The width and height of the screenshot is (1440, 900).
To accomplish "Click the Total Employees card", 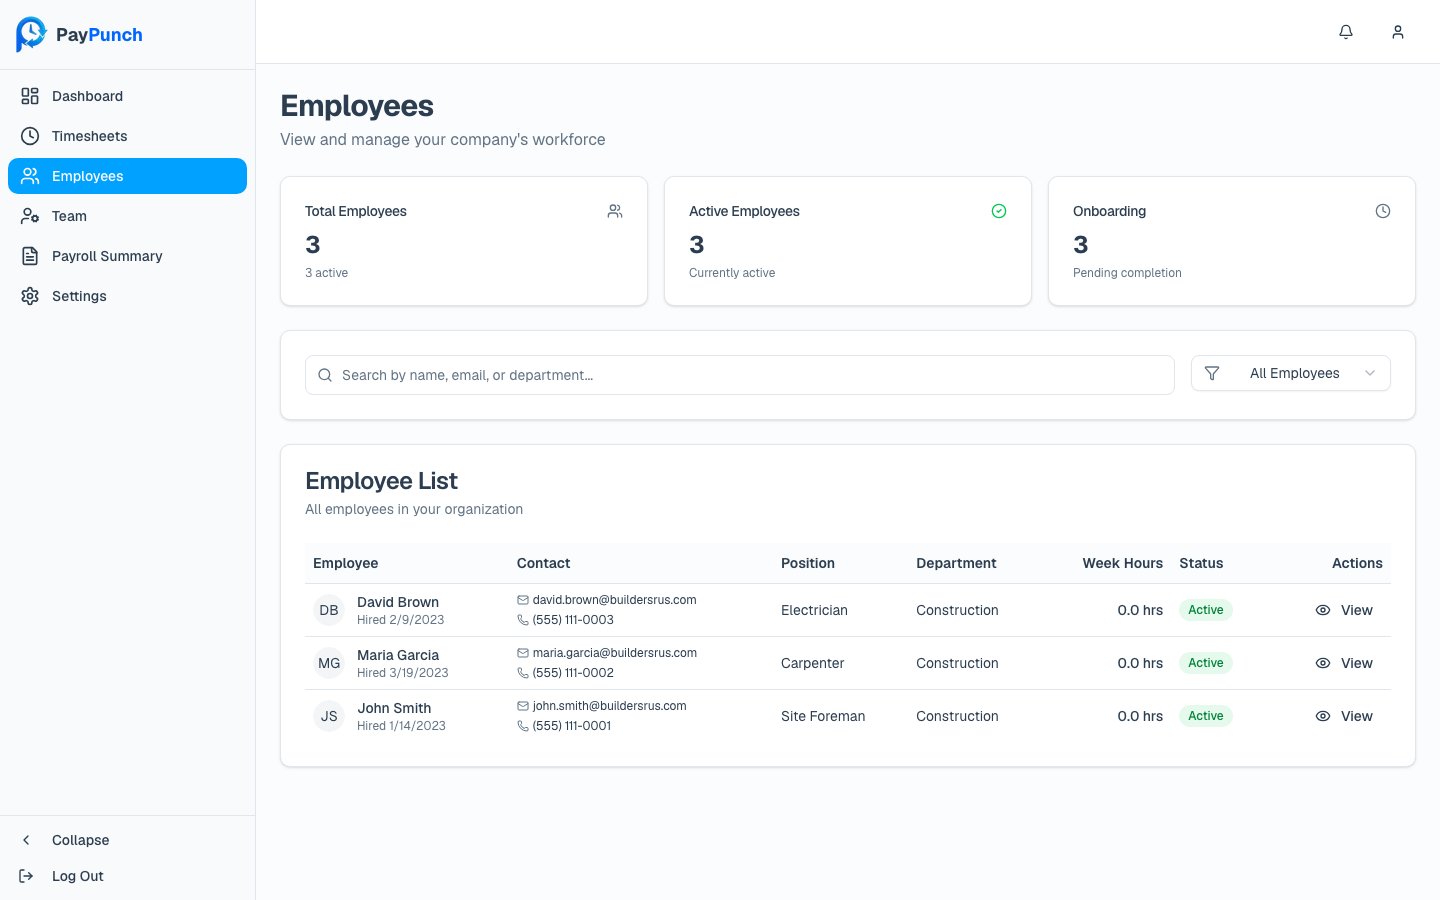I will (464, 241).
